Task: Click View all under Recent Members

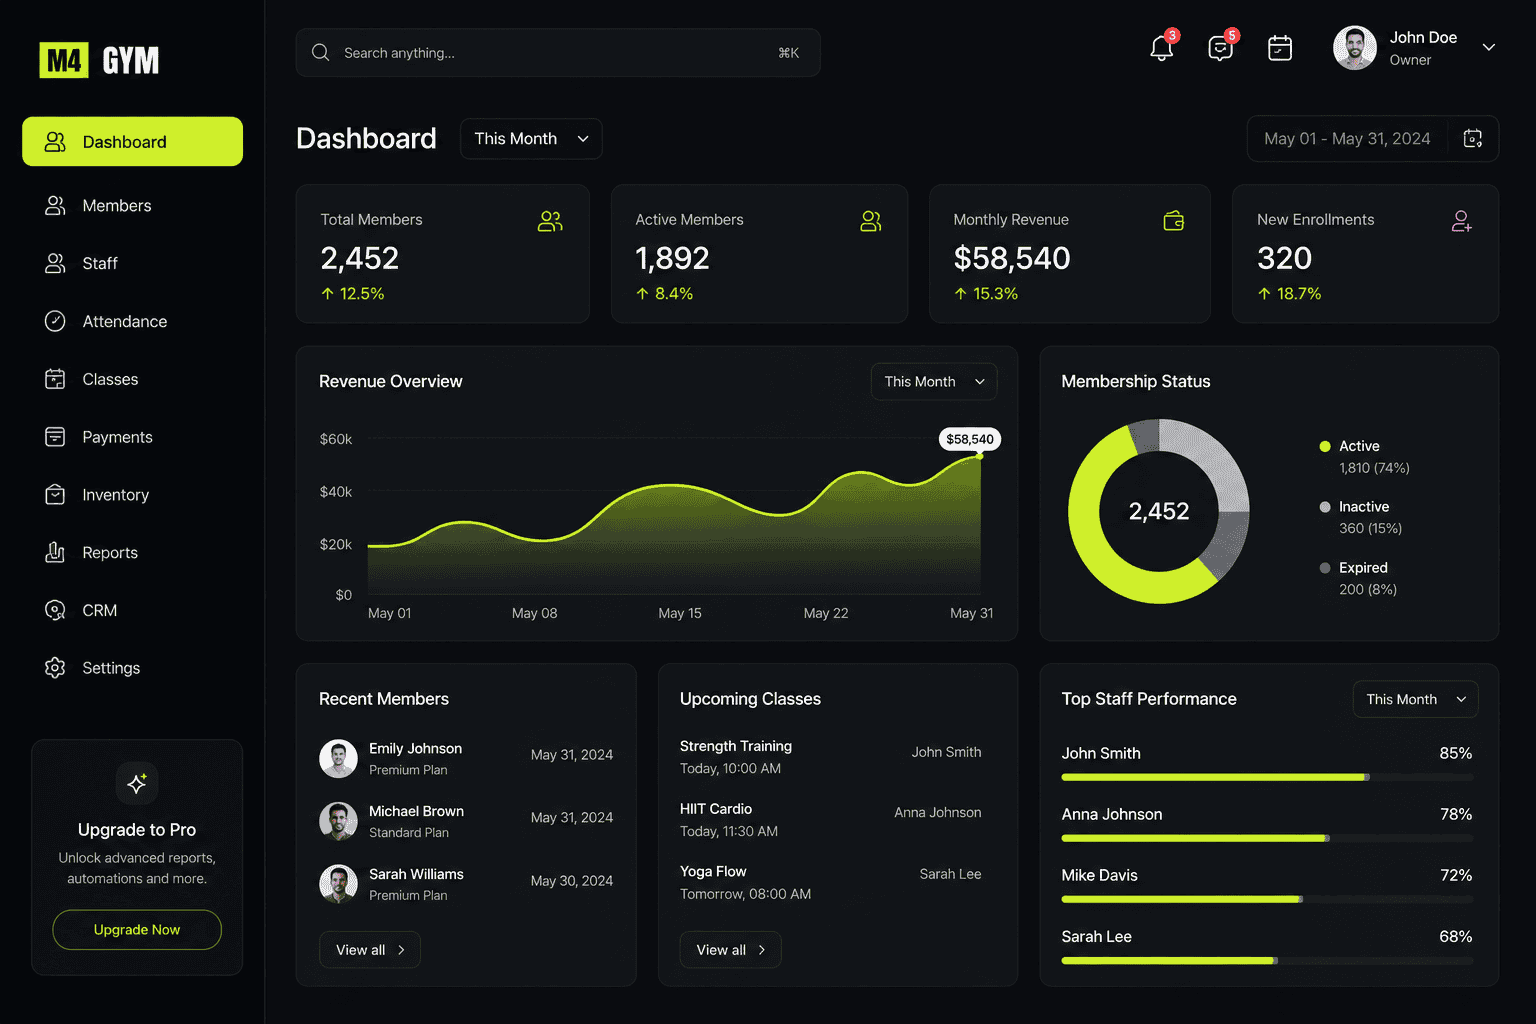Action: click(370, 950)
